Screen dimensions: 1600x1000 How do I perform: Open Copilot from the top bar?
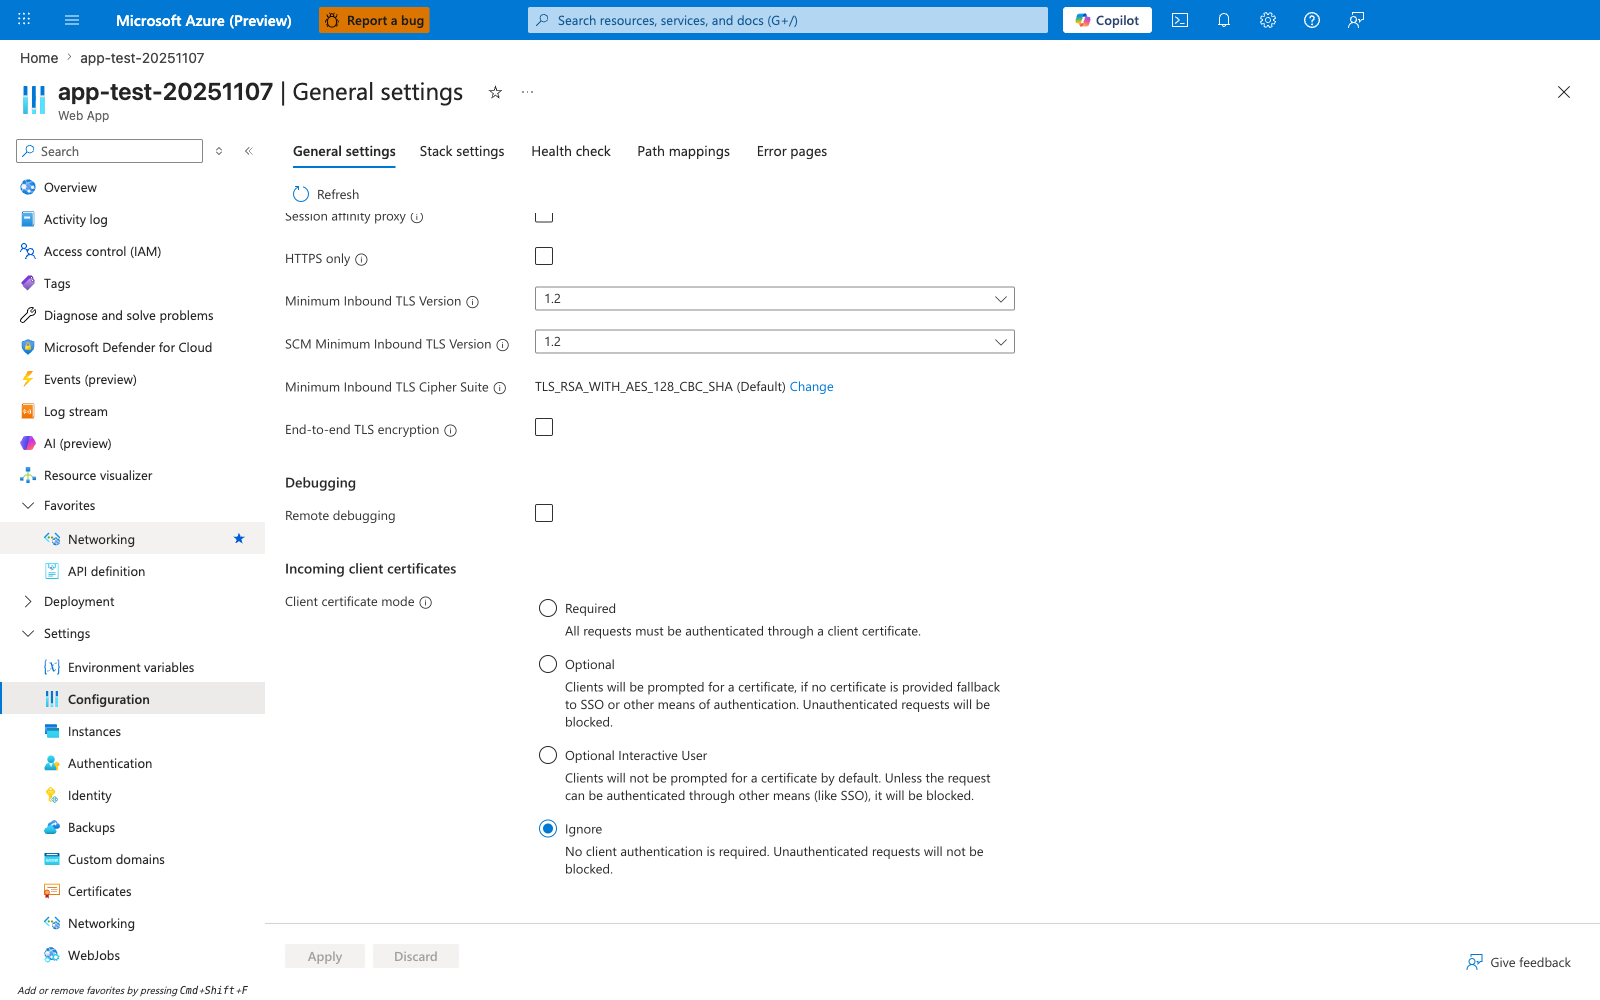point(1107,20)
